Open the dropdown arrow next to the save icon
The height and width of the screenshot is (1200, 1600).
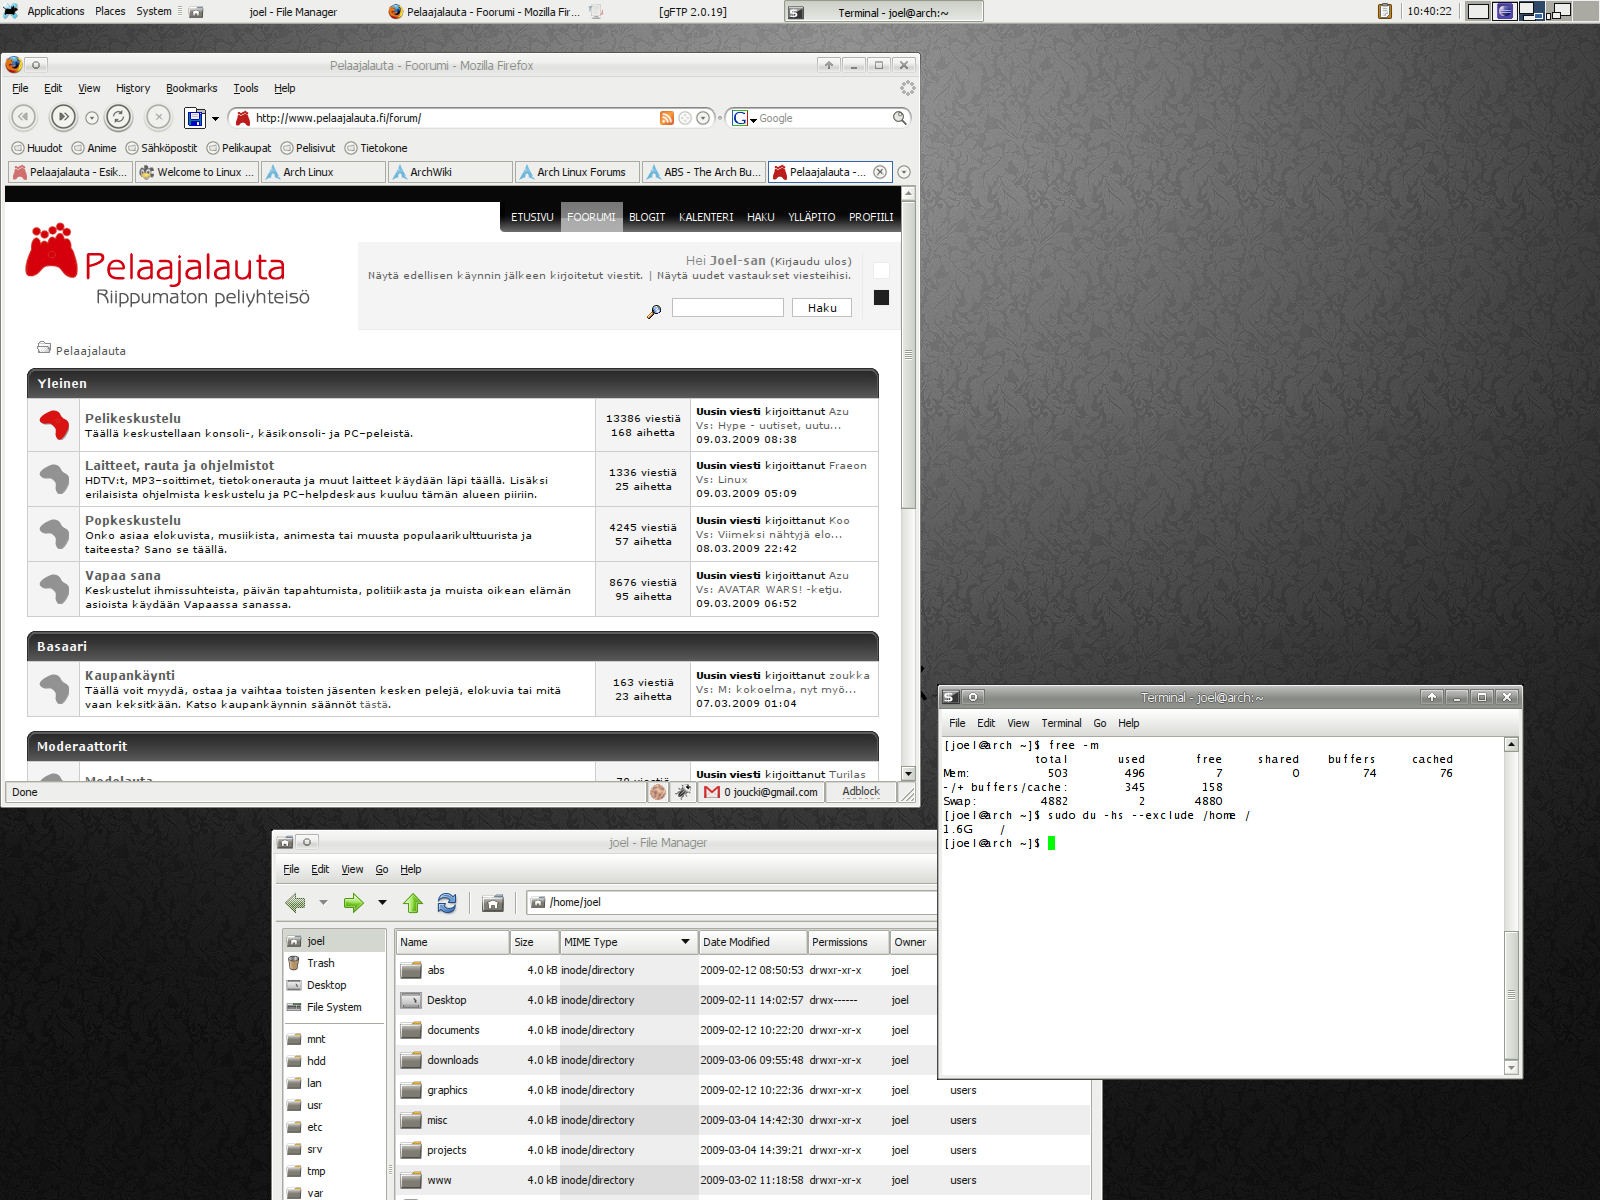[215, 119]
